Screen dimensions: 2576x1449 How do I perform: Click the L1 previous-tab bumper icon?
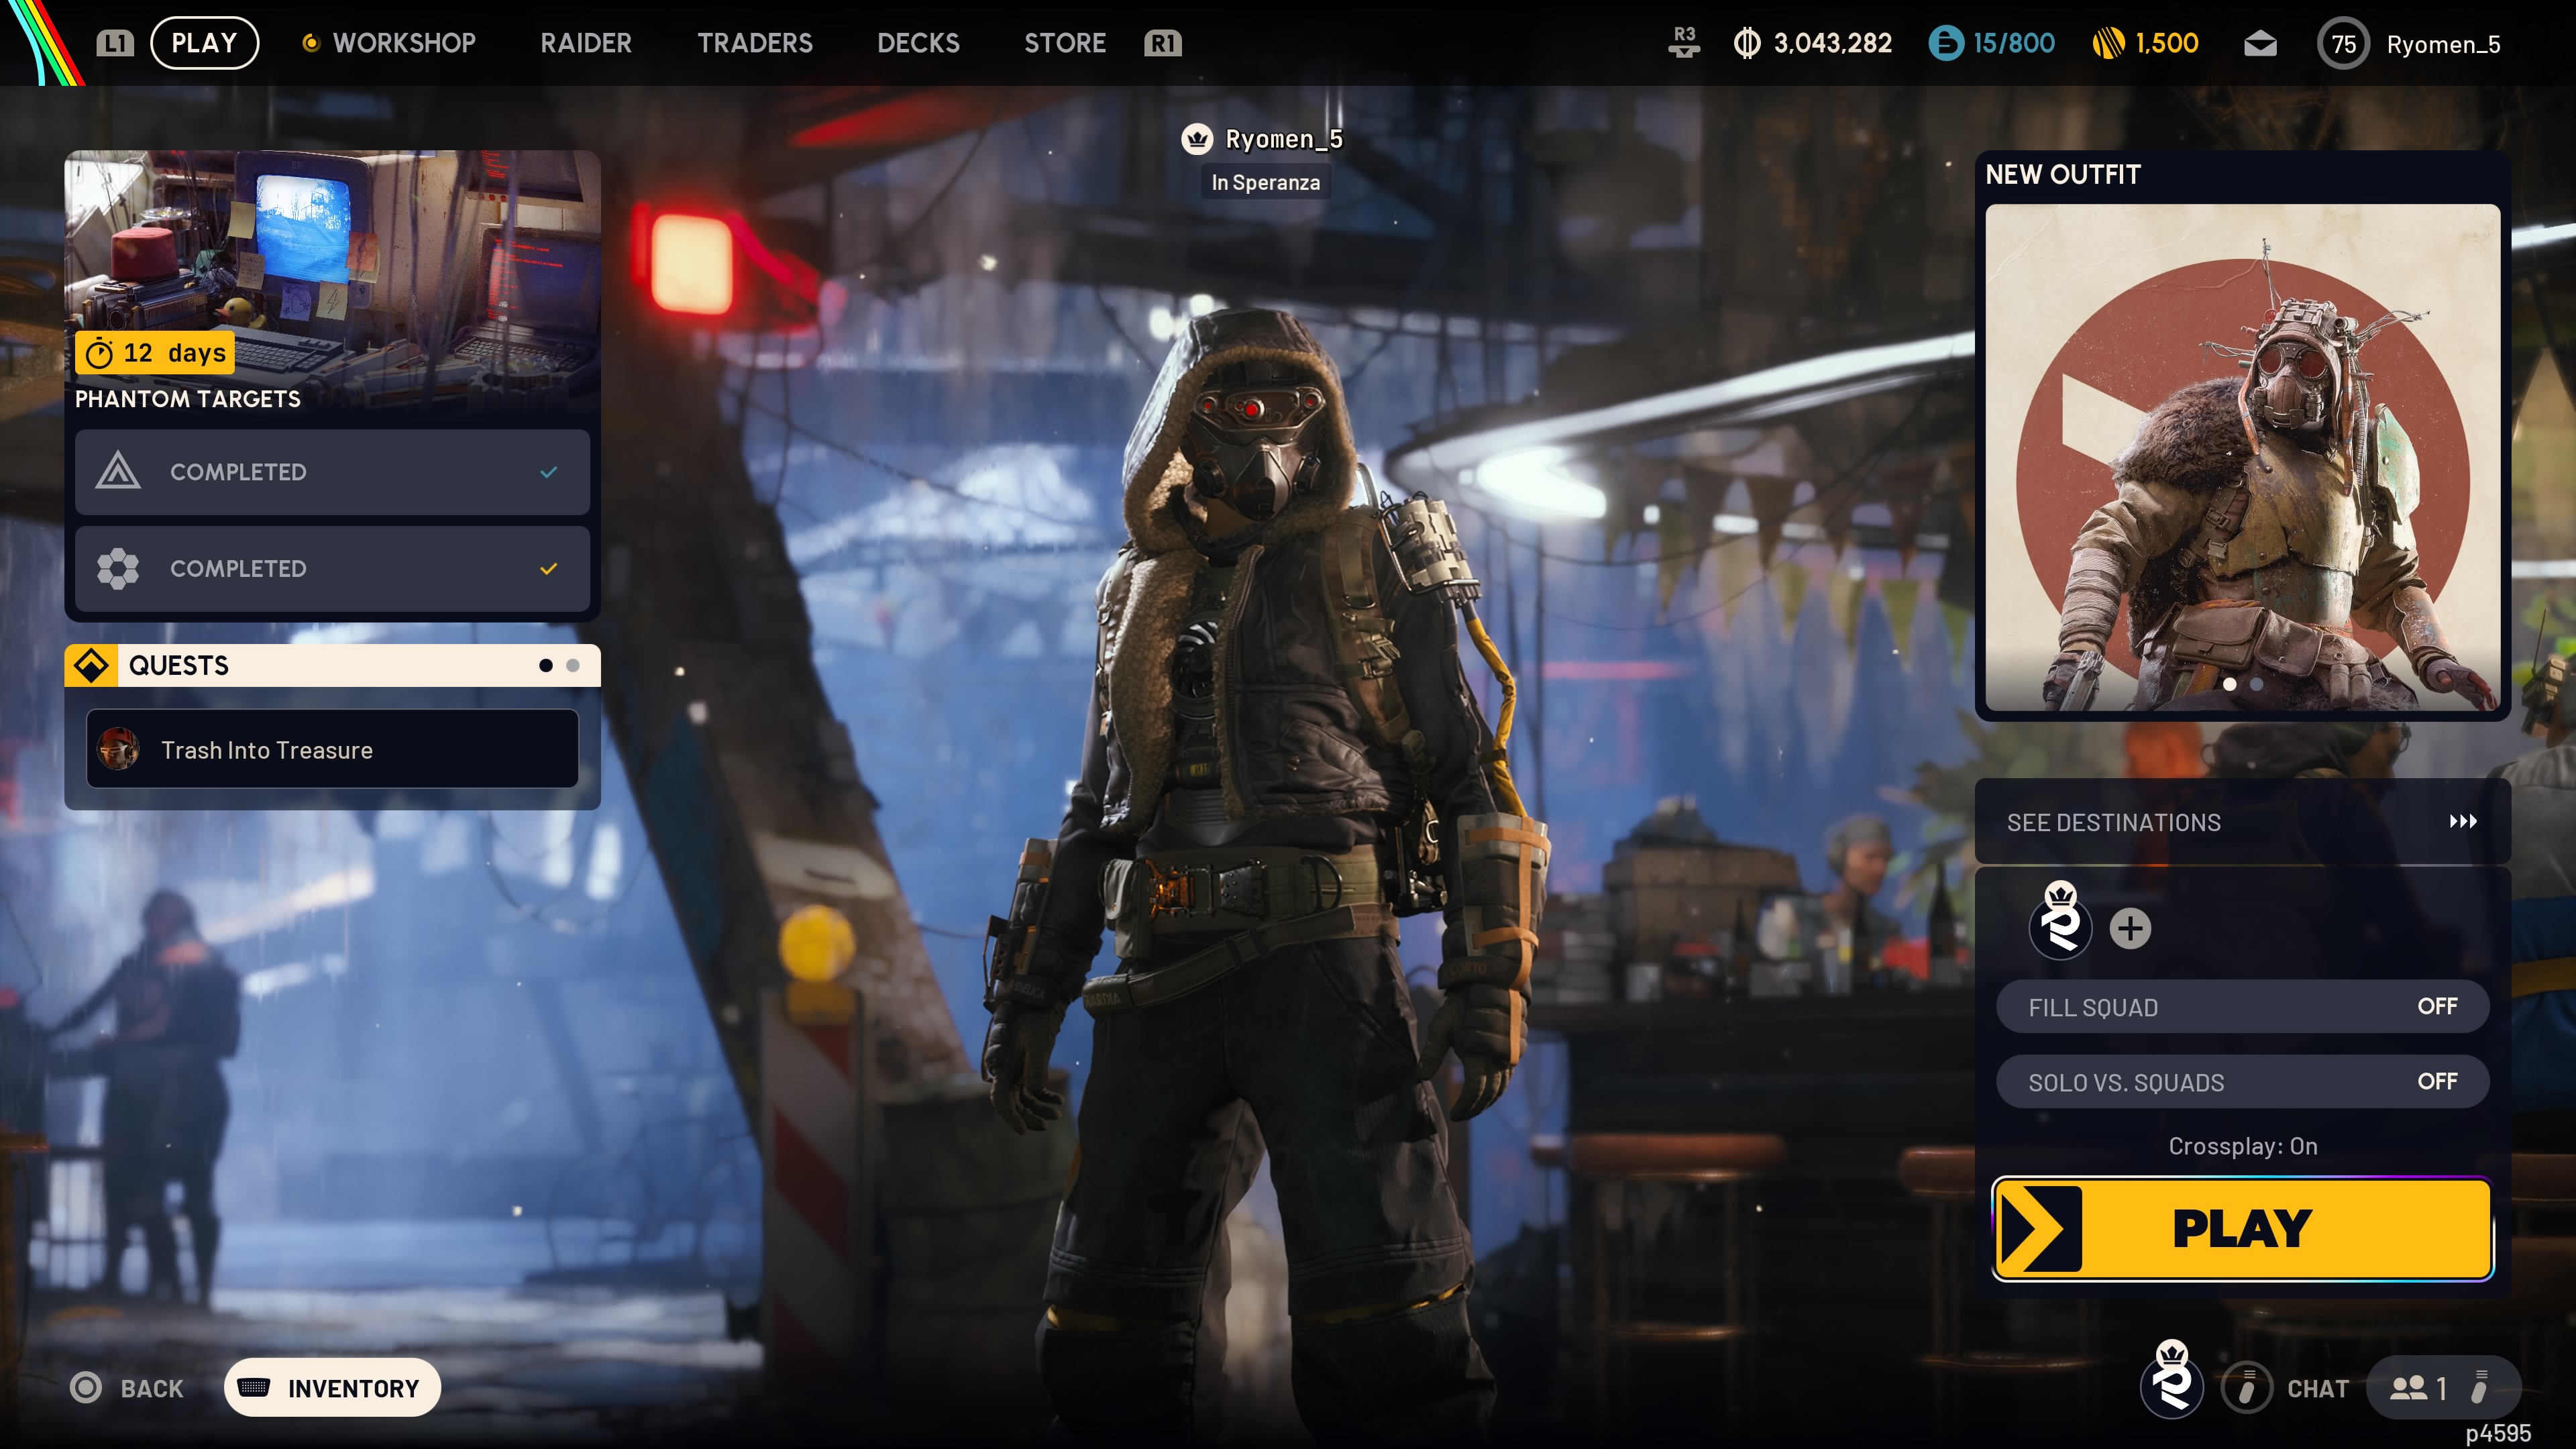coord(115,43)
